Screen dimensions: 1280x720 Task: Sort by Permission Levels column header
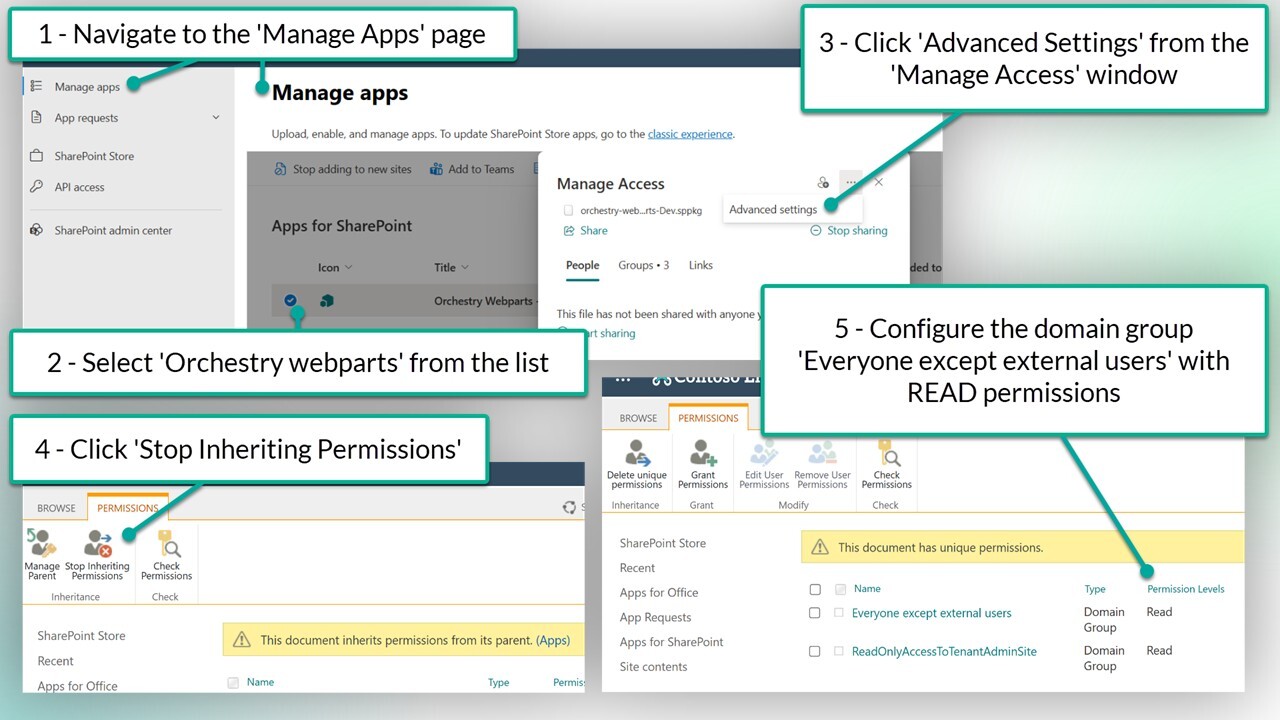(1185, 589)
